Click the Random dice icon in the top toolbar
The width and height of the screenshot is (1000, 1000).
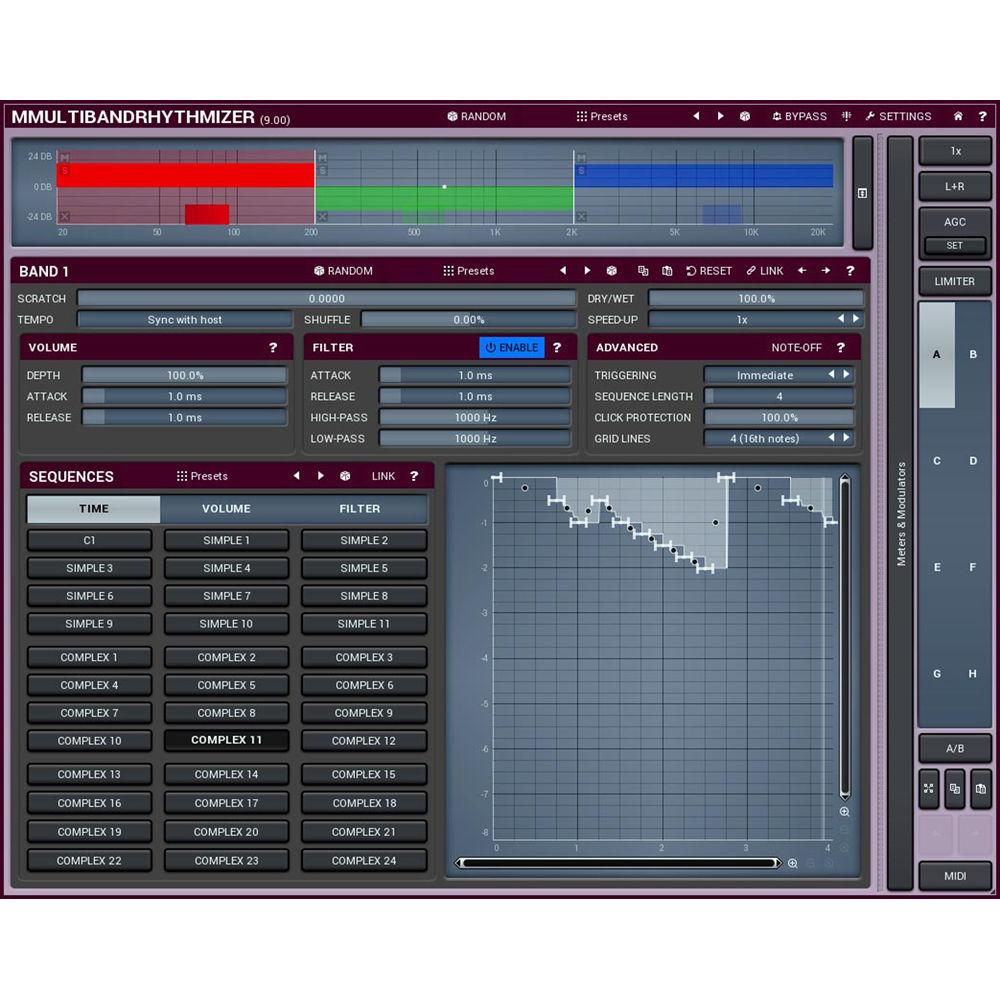(454, 116)
